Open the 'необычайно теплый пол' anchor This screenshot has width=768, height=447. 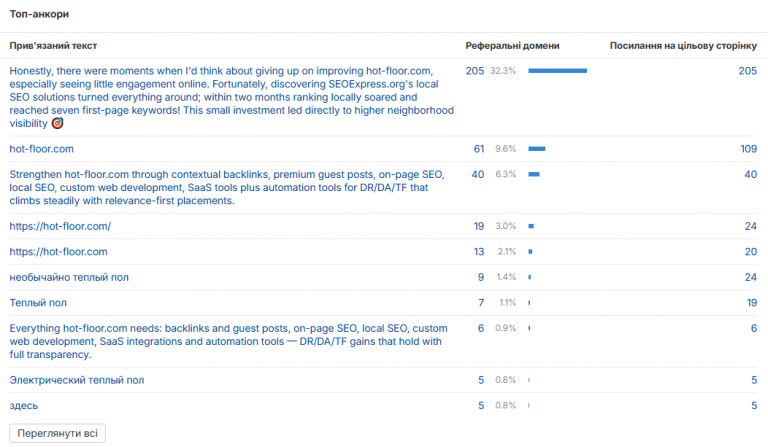coord(69,277)
